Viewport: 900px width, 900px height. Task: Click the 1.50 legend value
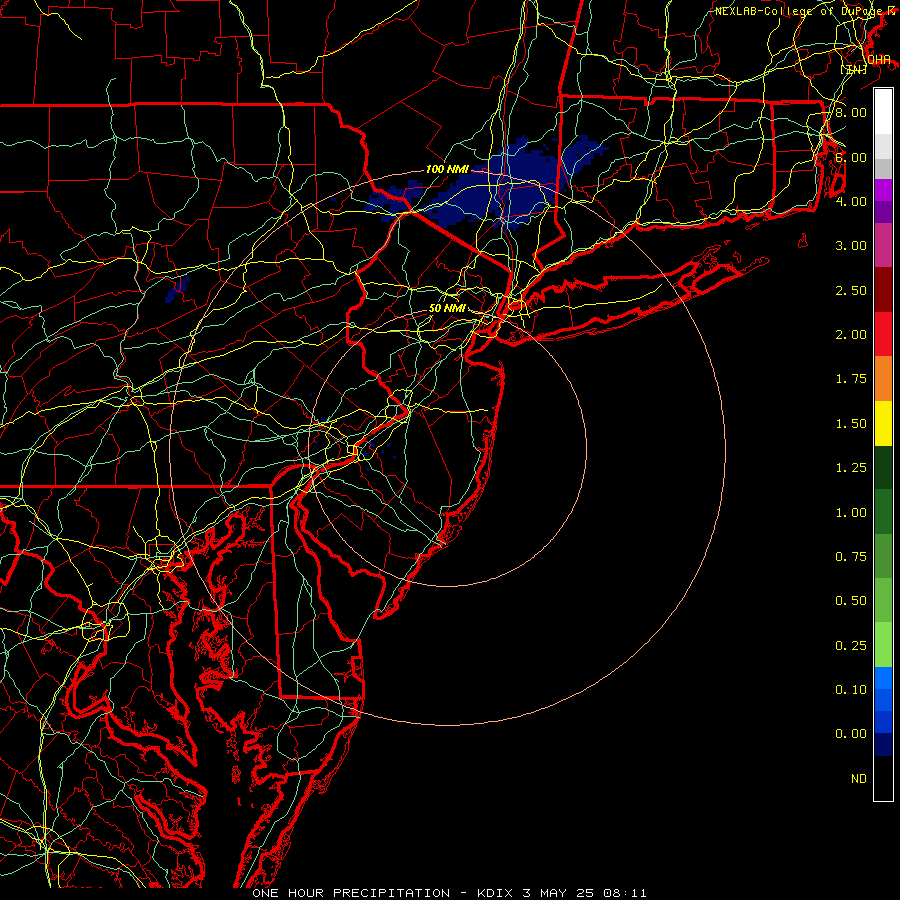point(851,424)
